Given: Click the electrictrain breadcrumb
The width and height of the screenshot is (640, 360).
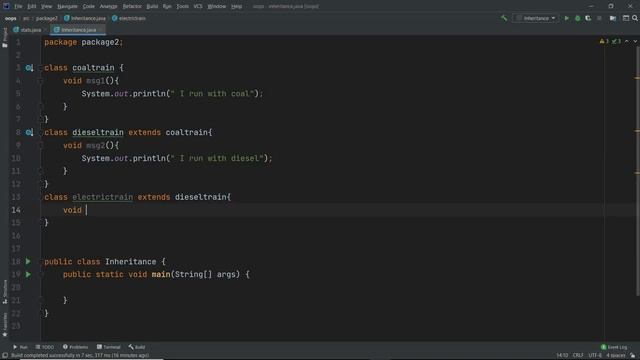Looking at the screenshot, I should pos(129,18).
